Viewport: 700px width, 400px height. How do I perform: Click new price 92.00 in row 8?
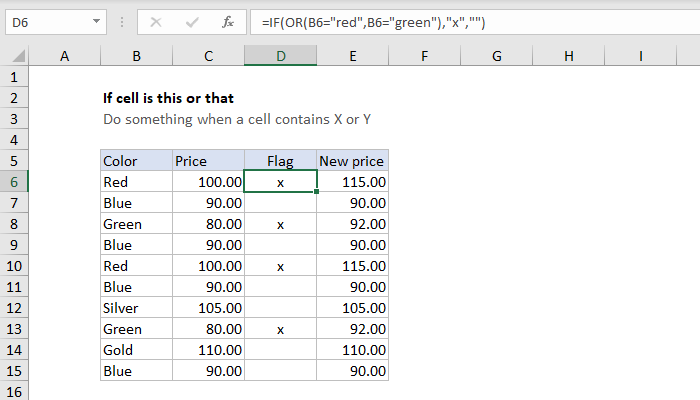[x=353, y=224]
